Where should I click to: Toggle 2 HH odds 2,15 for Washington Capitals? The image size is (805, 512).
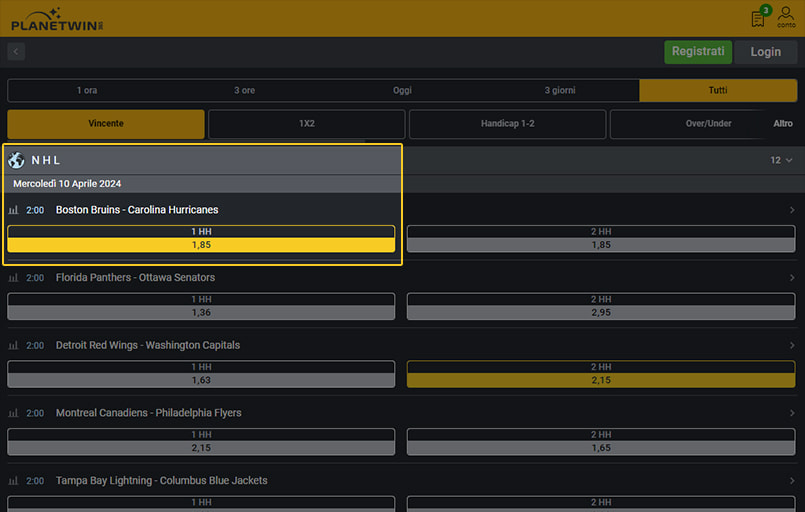[x=601, y=374]
